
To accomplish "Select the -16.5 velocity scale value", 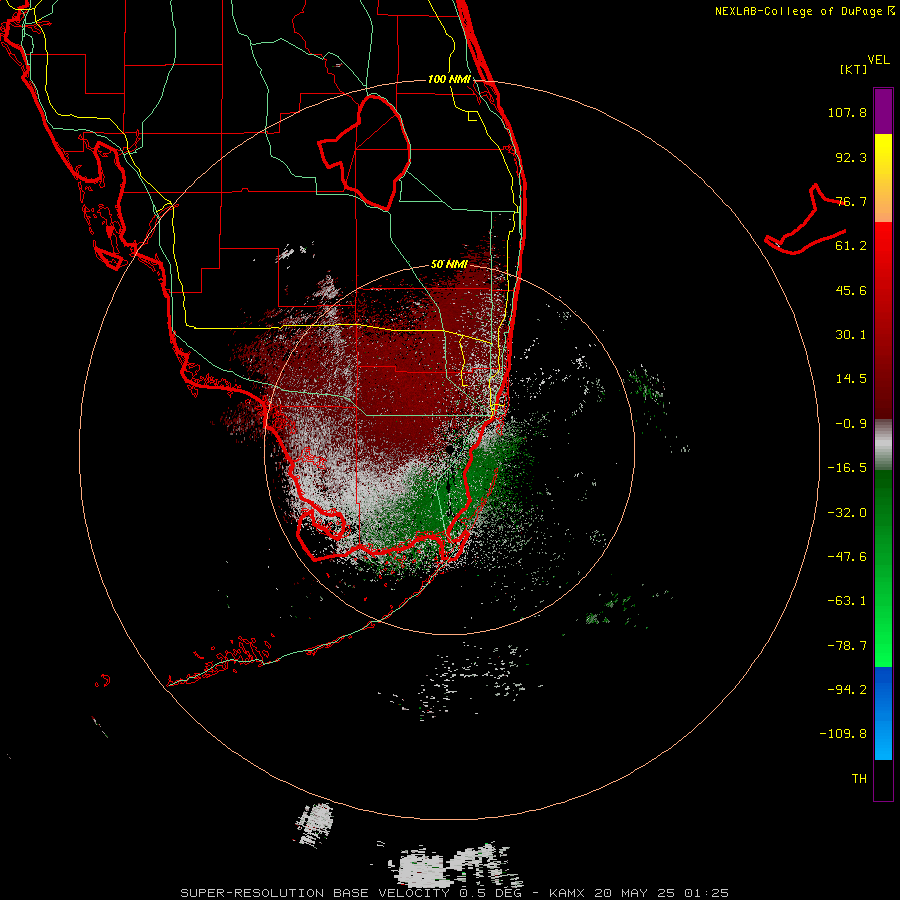I will (847, 468).
